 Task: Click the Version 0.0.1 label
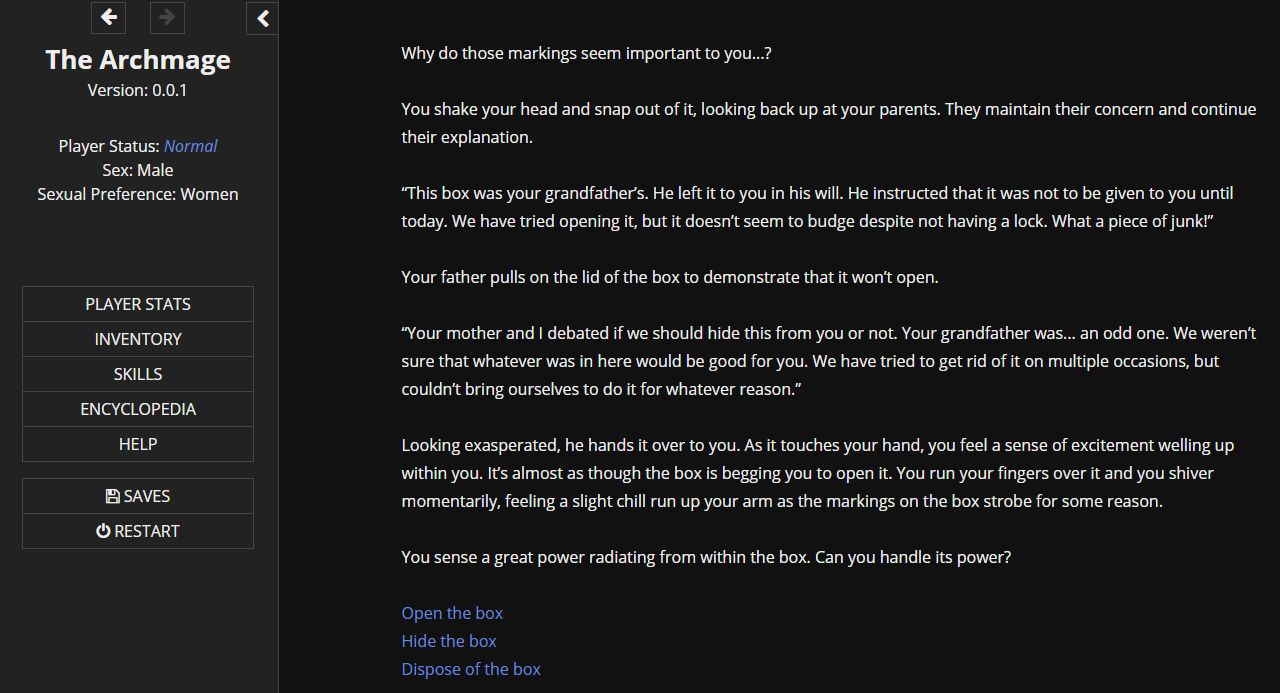click(138, 90)
